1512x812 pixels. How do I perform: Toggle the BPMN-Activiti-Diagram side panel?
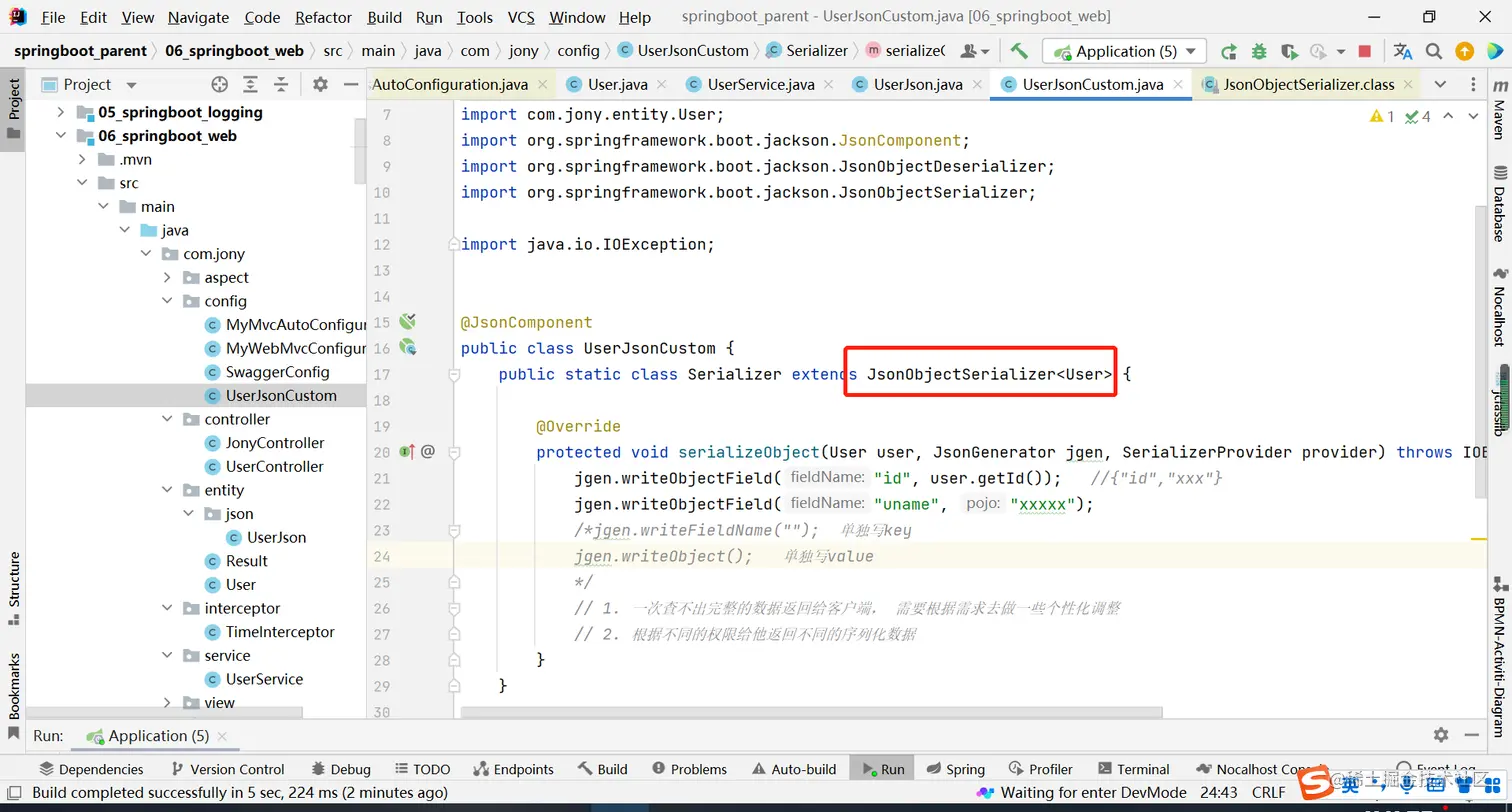1499,655
